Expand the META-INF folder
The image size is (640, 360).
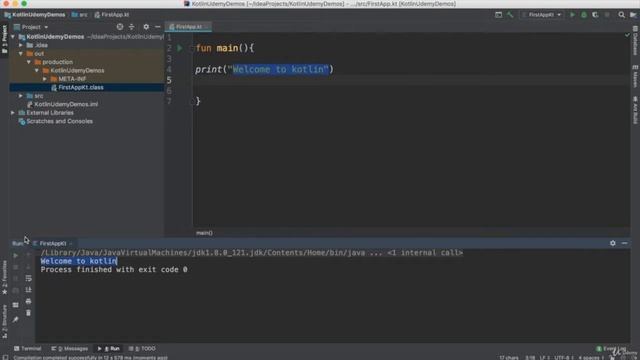(x=45, y=79)
